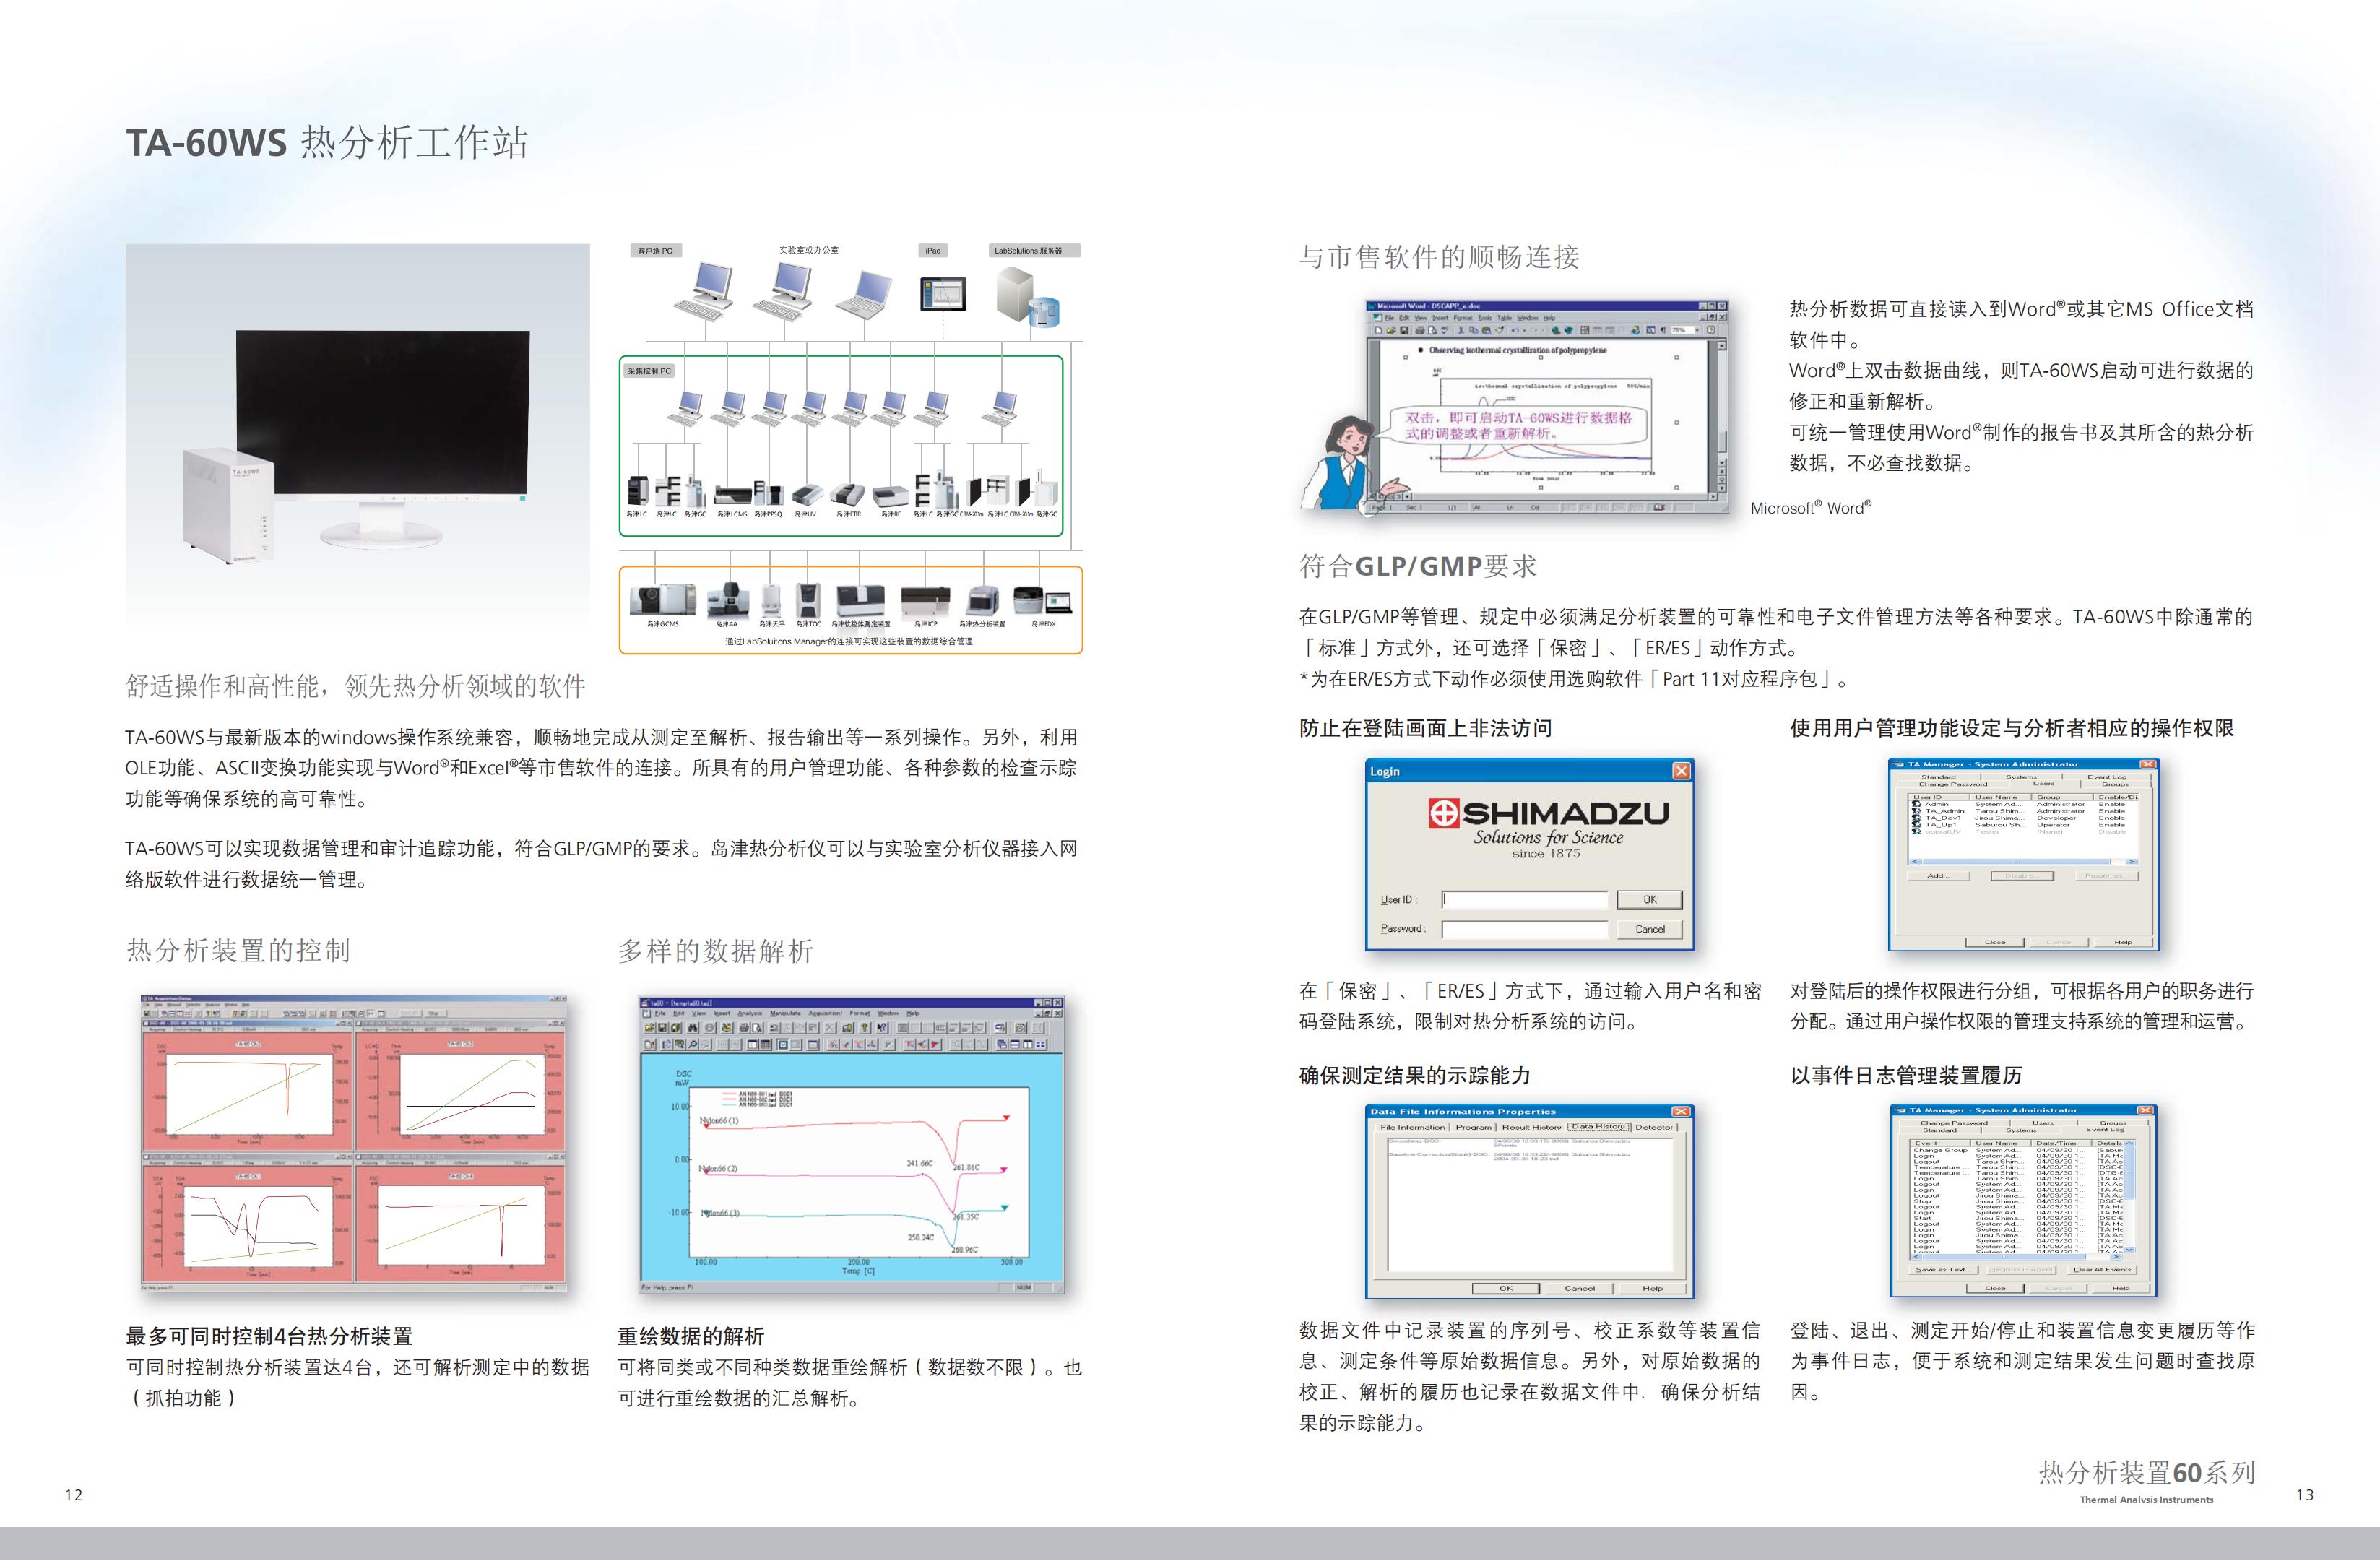2380x1561 pixels.
Task: Click the TA_Admin user icon in list
Action: tap(1916, 811)
